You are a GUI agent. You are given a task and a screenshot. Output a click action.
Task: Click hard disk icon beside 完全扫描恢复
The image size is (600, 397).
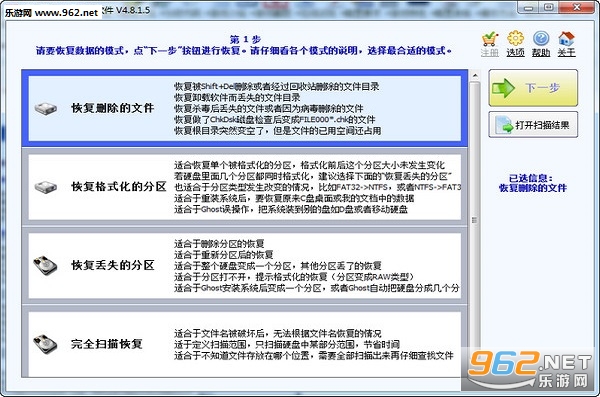pyautogui.click(x=46, y=344)
